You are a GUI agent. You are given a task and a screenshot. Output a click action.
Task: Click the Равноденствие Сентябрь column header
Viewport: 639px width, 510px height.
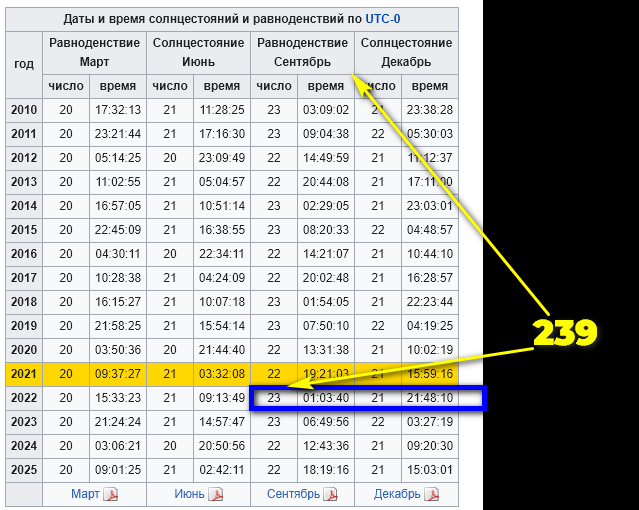pyautogui.click(x=302, y=53)
